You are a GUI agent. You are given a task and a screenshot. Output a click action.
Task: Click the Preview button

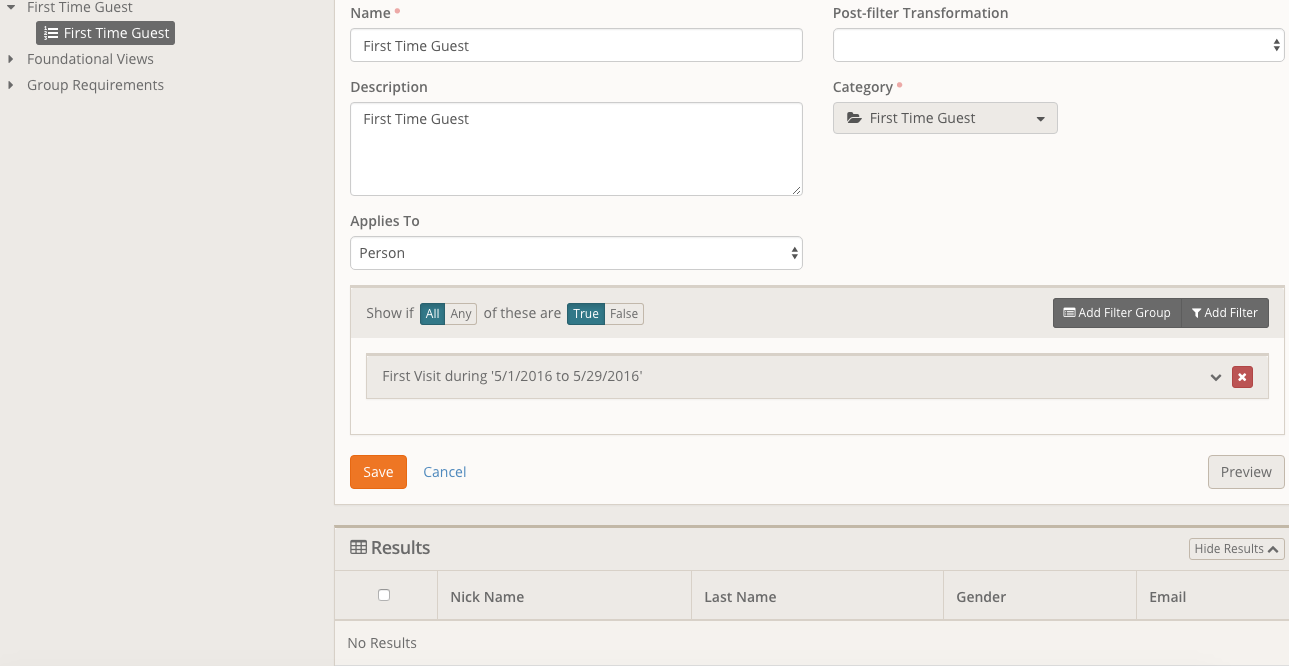pyautogui.click(x=1245, y=472)
